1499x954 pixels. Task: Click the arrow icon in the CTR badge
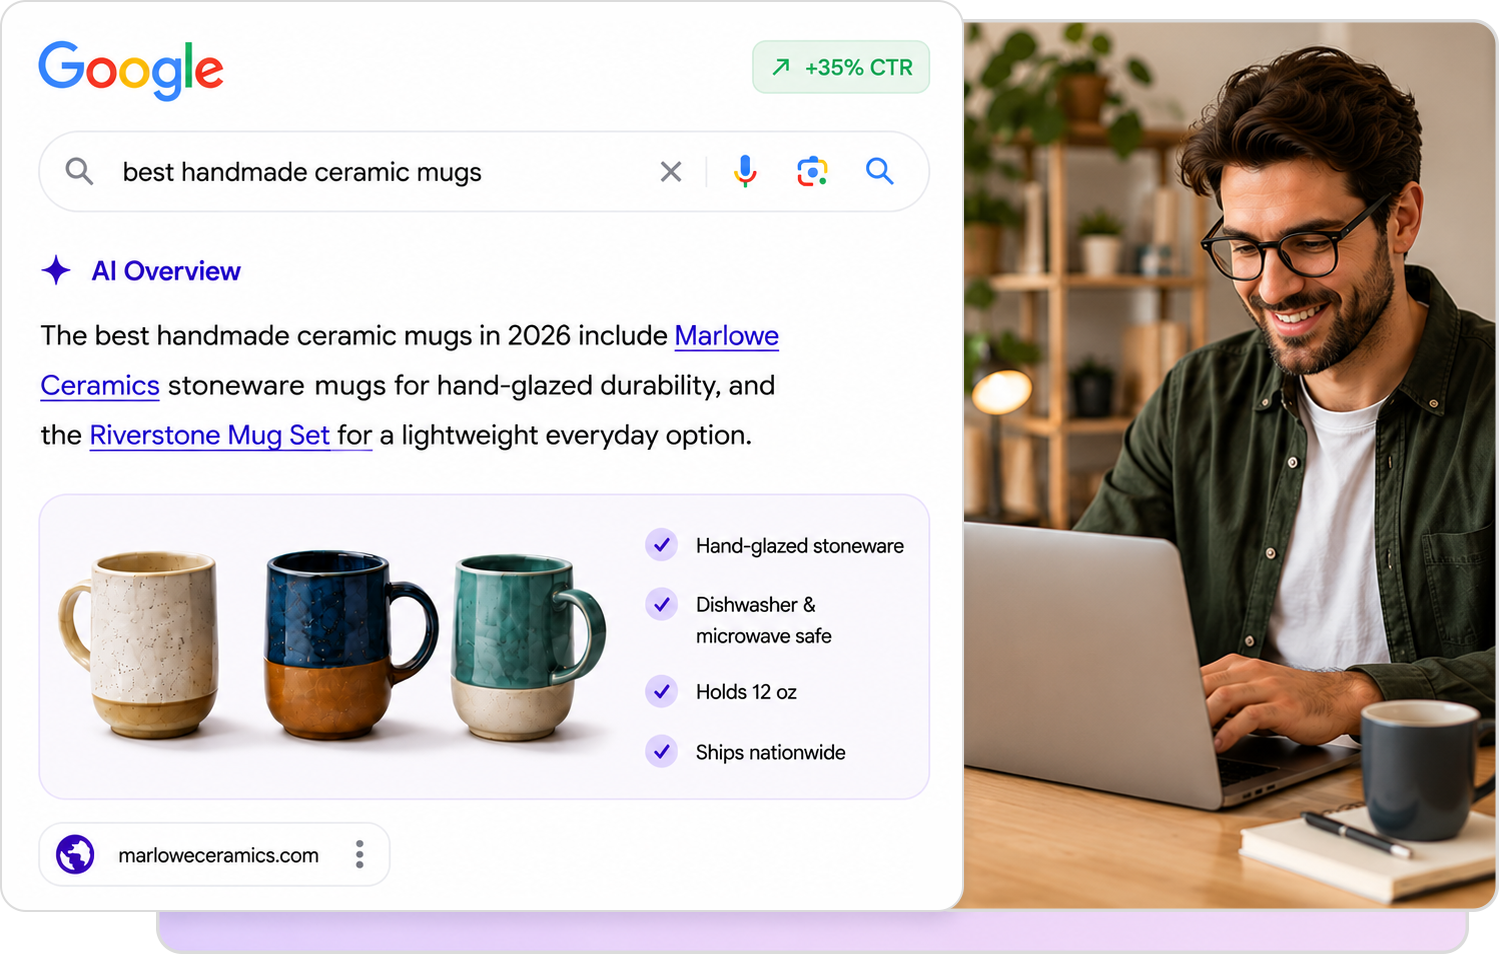[x=781, y=67]
